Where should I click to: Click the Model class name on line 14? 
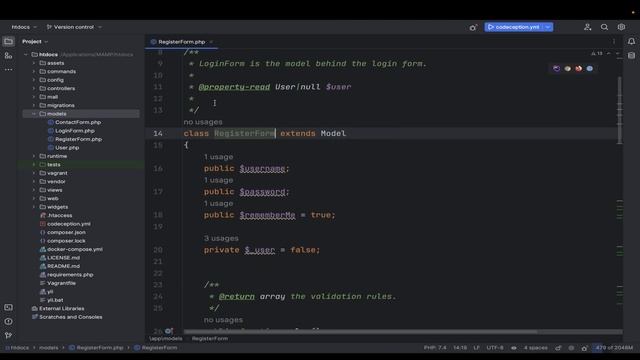(333, 133)
